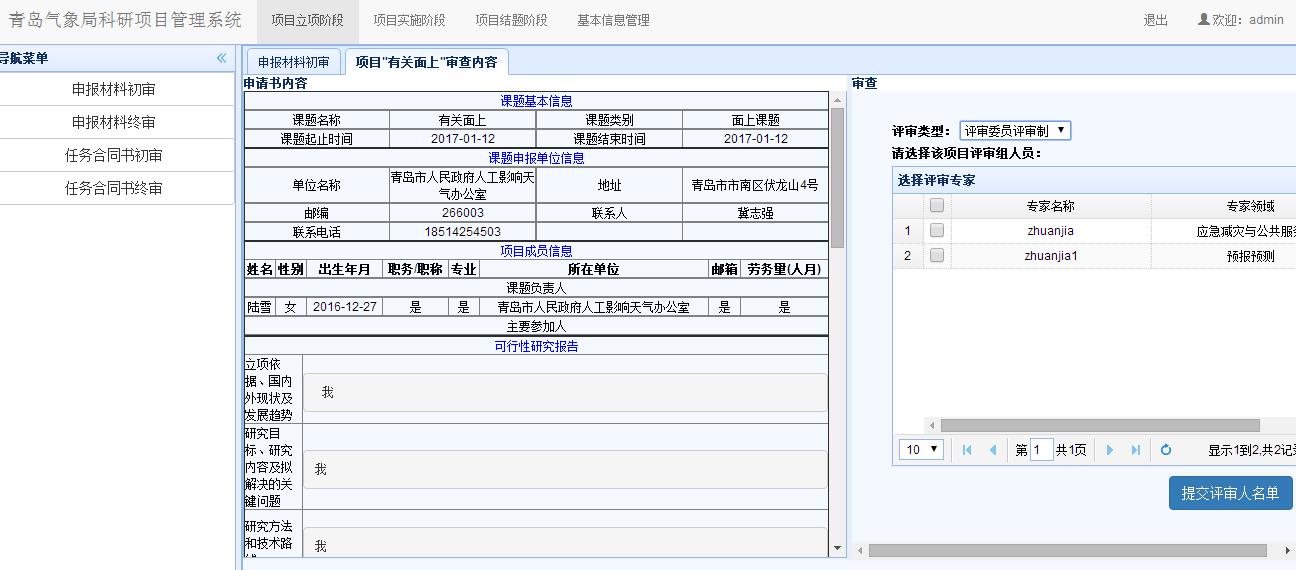Click contact name 冀志强

[755, 213]
